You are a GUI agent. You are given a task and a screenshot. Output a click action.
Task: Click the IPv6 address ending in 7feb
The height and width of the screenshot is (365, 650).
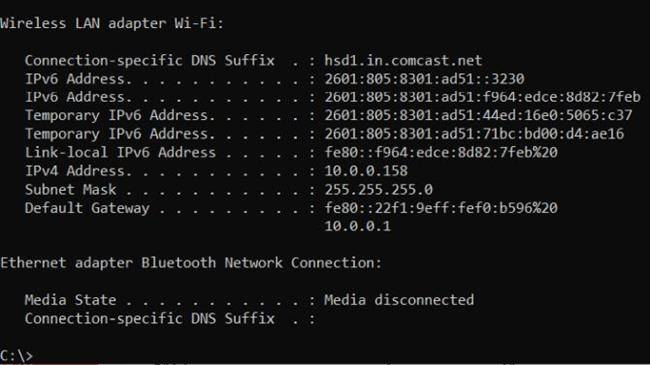tap(483, 97)
